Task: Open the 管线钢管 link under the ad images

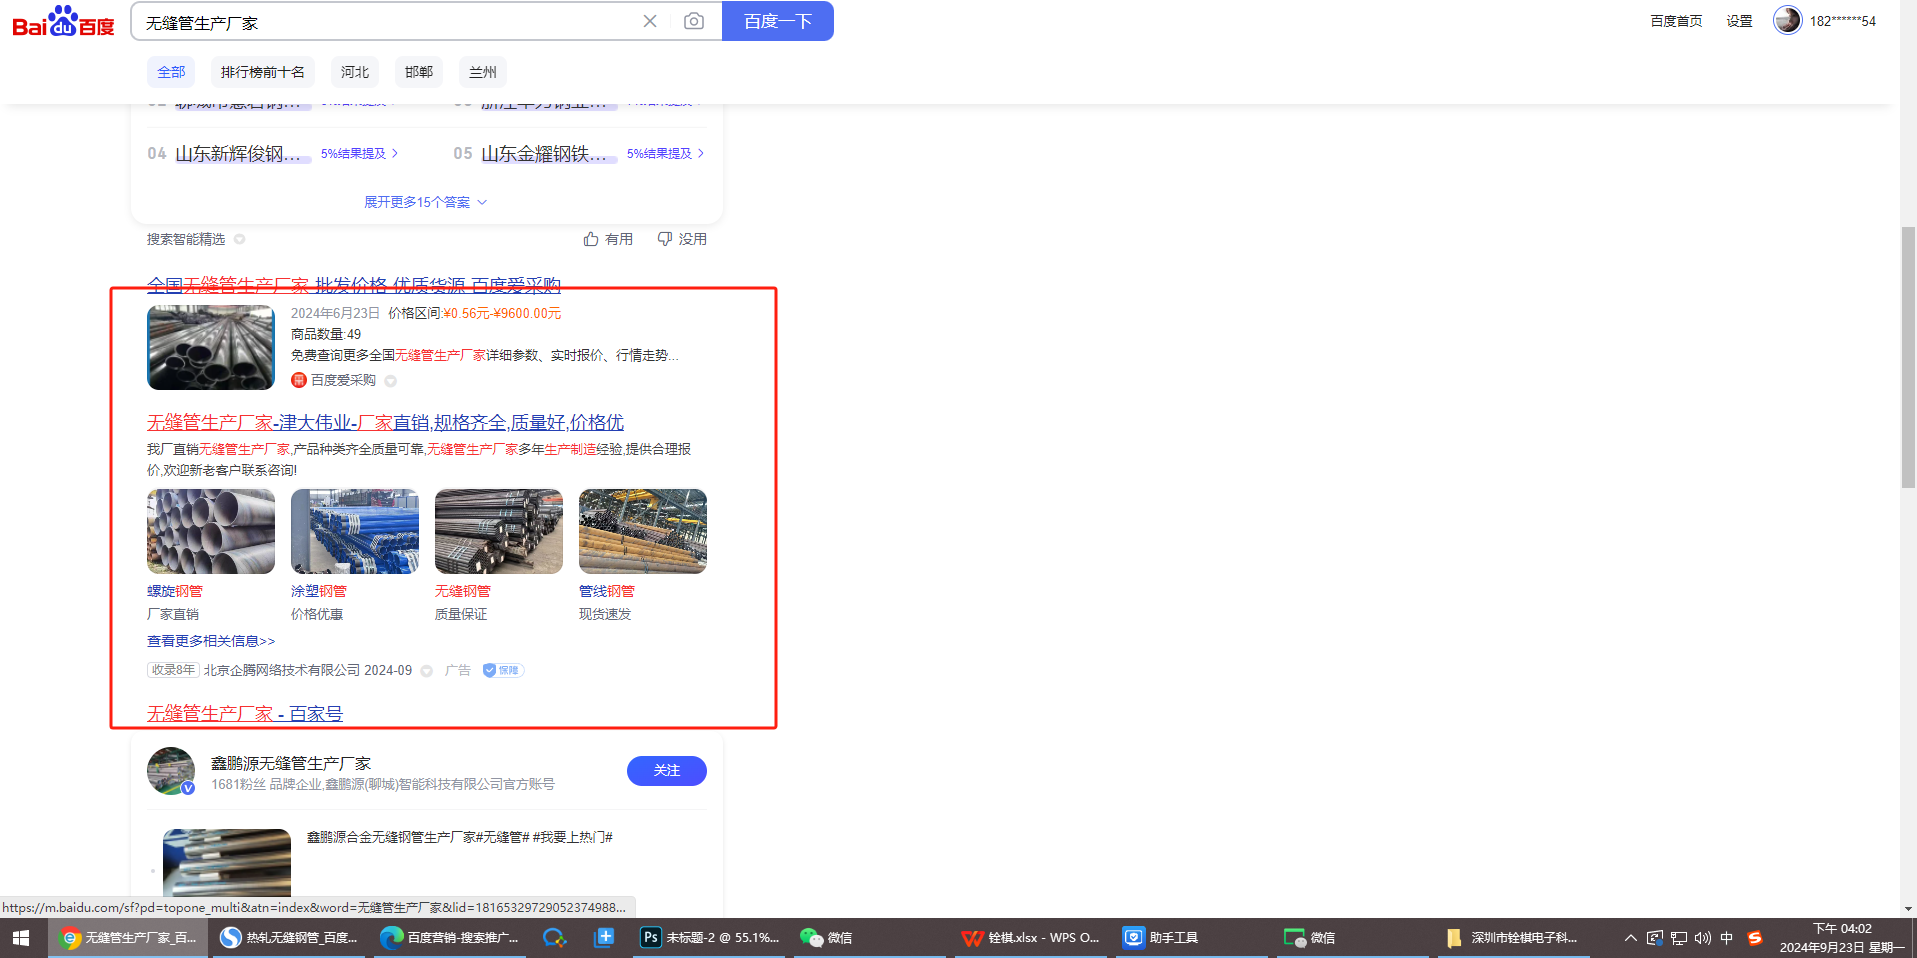Action: [x=607, y=591]
